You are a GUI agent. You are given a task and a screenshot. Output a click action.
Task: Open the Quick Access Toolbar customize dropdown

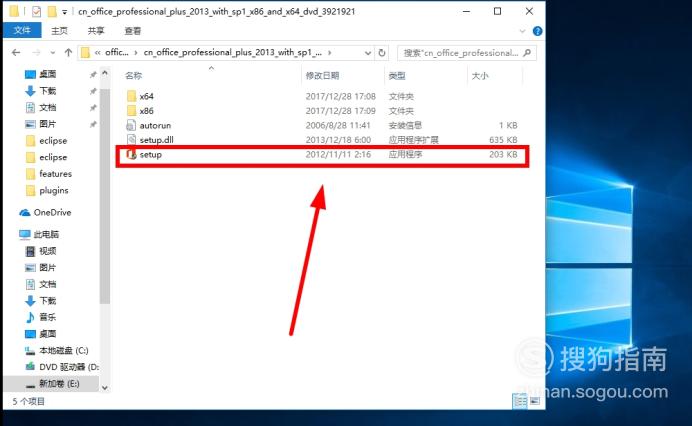65,12
